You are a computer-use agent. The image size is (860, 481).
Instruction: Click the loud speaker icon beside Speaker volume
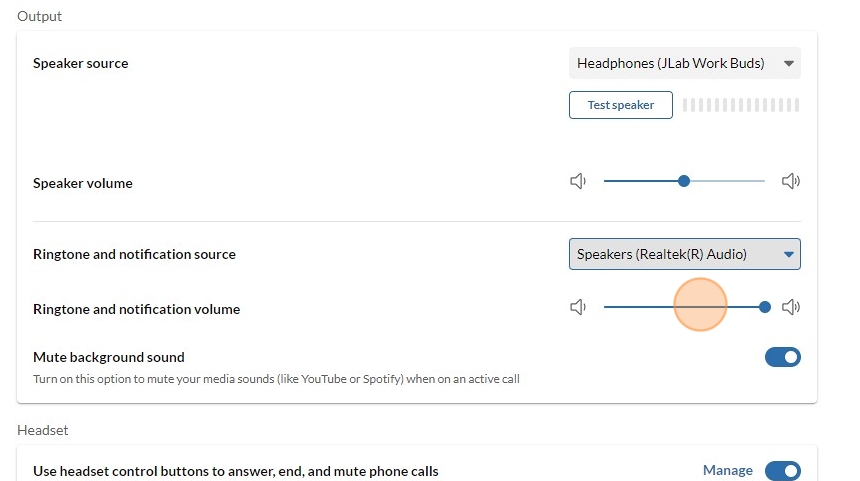pos(791,181)
